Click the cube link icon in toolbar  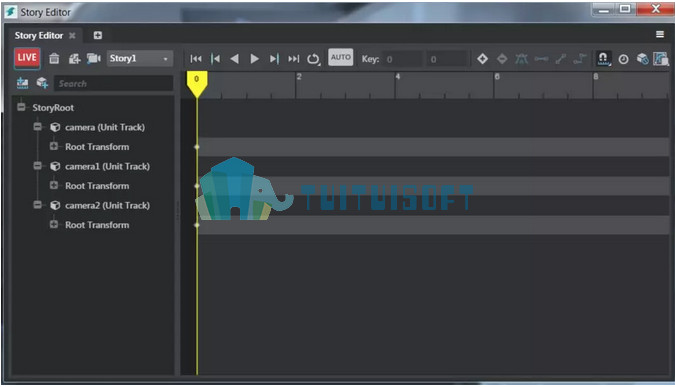pyautogui.click(x=642, y=59)
